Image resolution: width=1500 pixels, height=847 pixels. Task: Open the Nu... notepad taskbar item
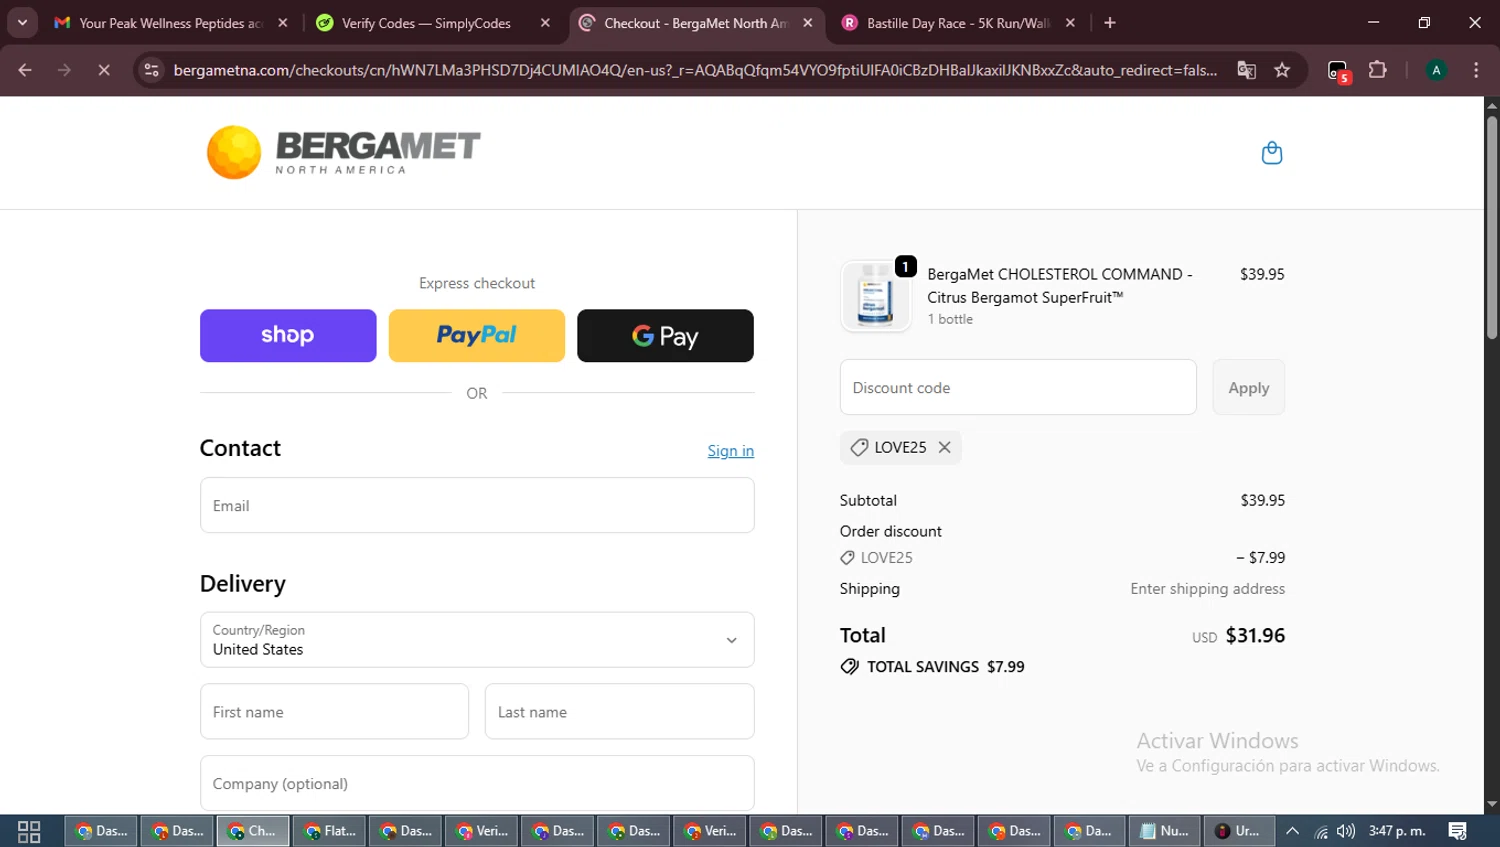(x=1164, y=831)
